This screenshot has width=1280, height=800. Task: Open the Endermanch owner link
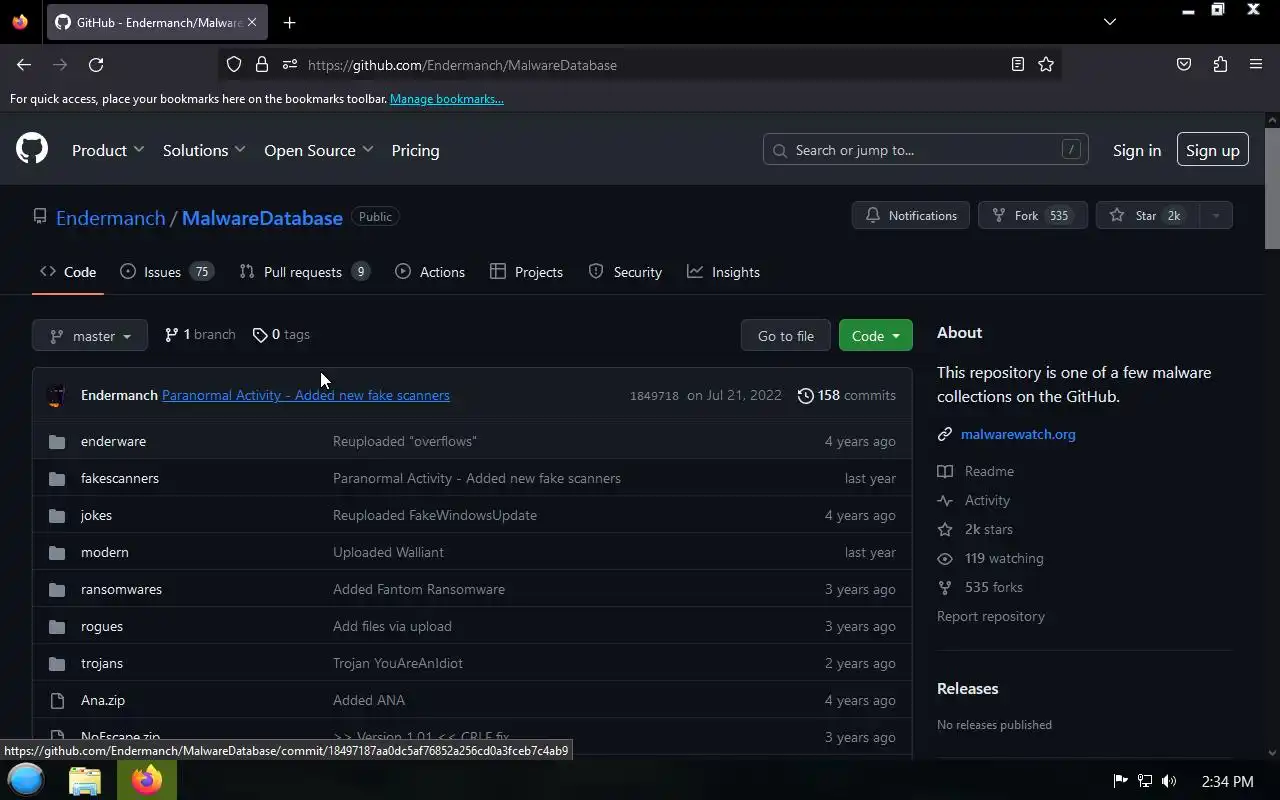pyautogui.click(x=111, y=218)
